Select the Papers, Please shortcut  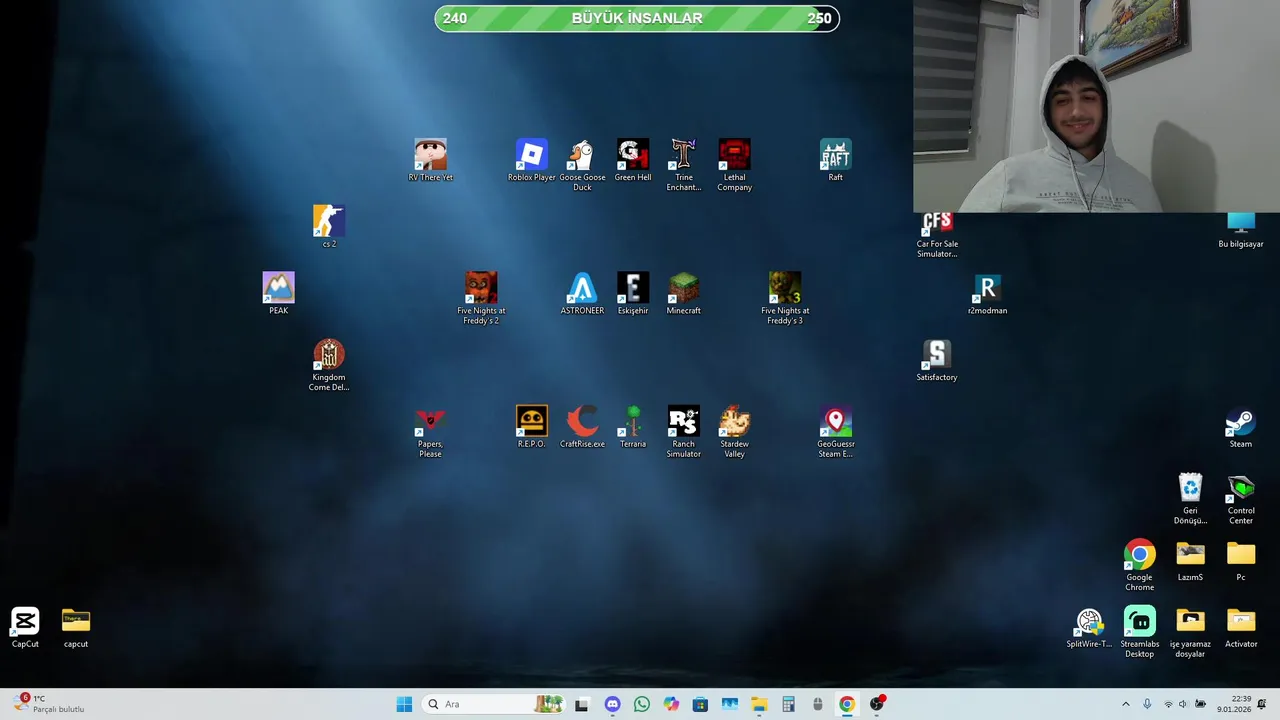pyautogui.click(x=430, y=432)
